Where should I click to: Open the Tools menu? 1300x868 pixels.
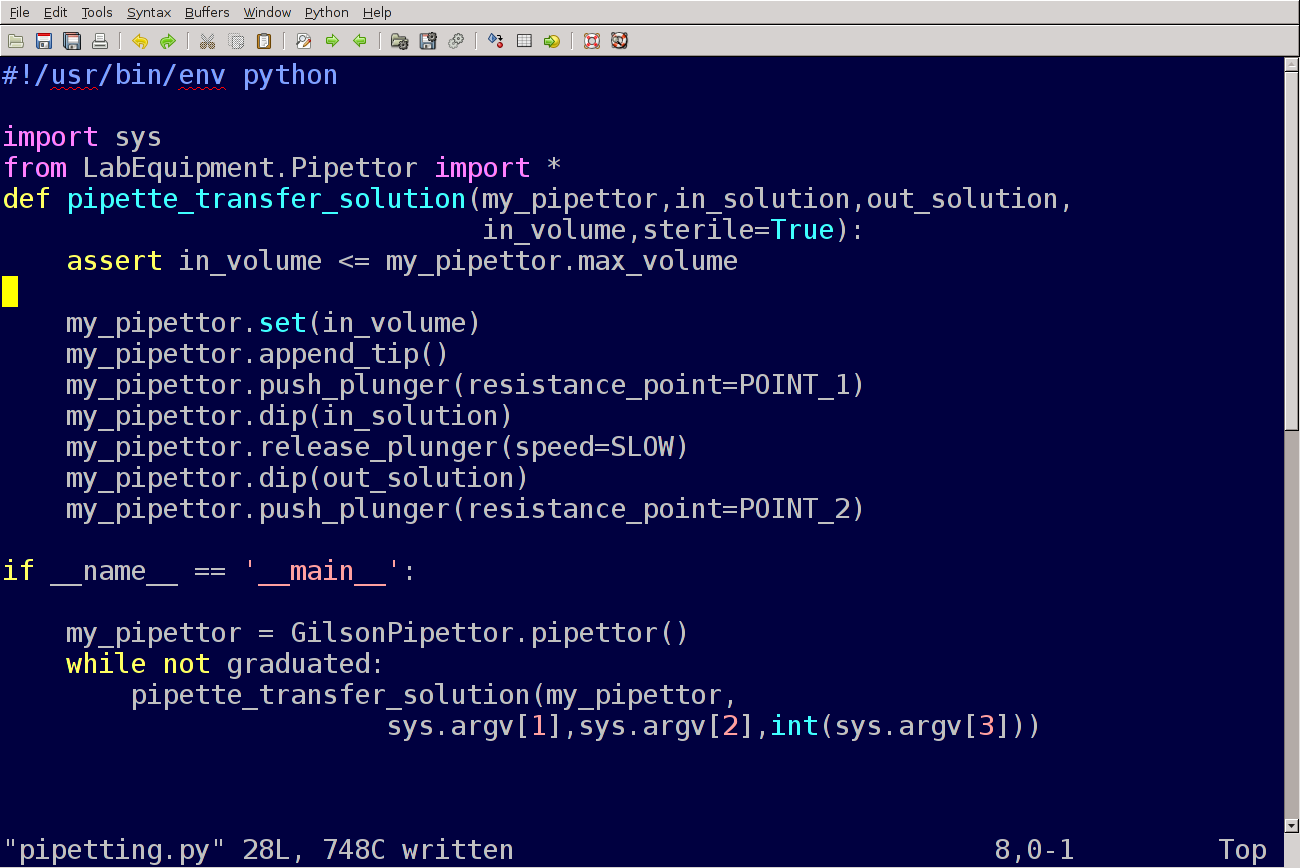pos(97,12)
